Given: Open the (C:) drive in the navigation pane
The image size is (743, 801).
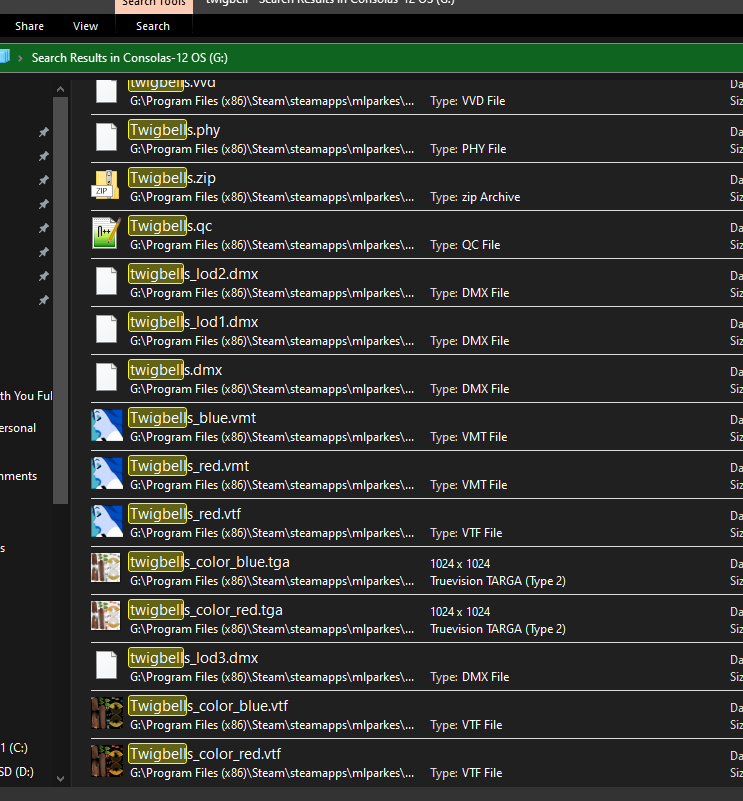Looking at the screenshot, I should point(14,748).
